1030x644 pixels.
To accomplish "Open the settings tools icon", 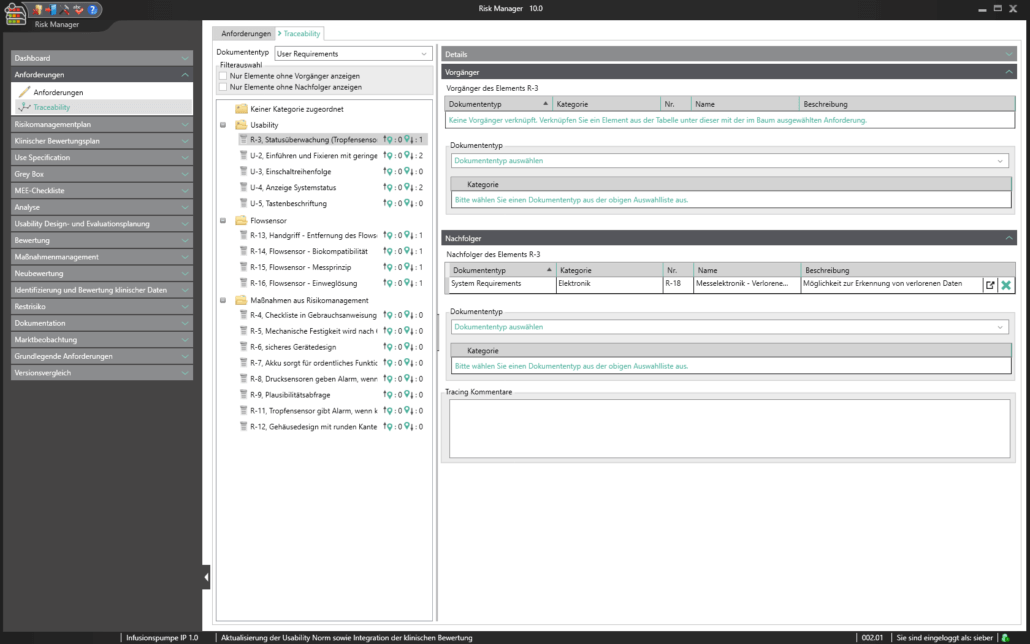I will [x=64, y=9].
